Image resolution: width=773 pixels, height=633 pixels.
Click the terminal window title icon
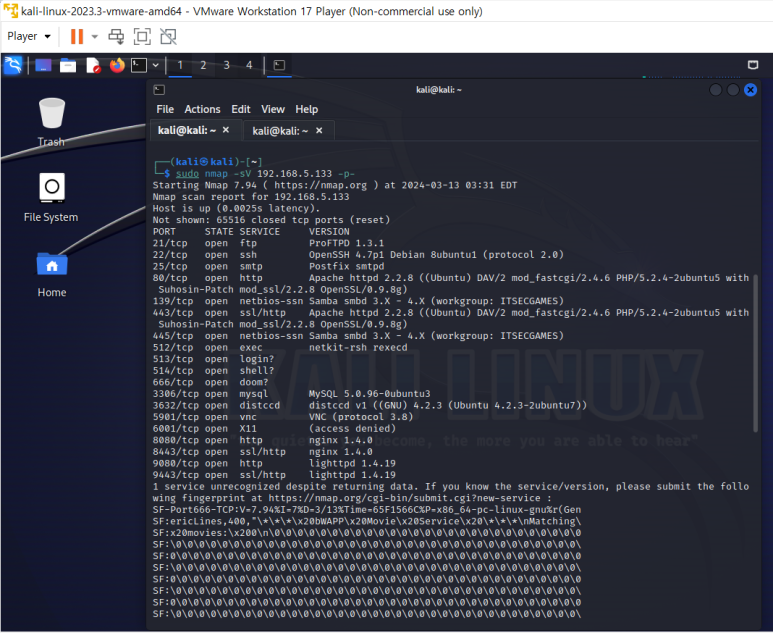pos(159,90)
